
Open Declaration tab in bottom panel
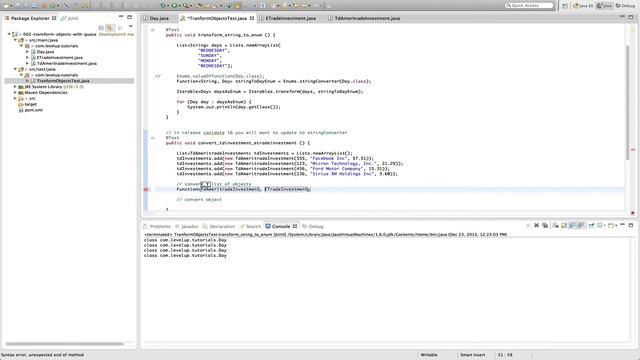point(219,226)
